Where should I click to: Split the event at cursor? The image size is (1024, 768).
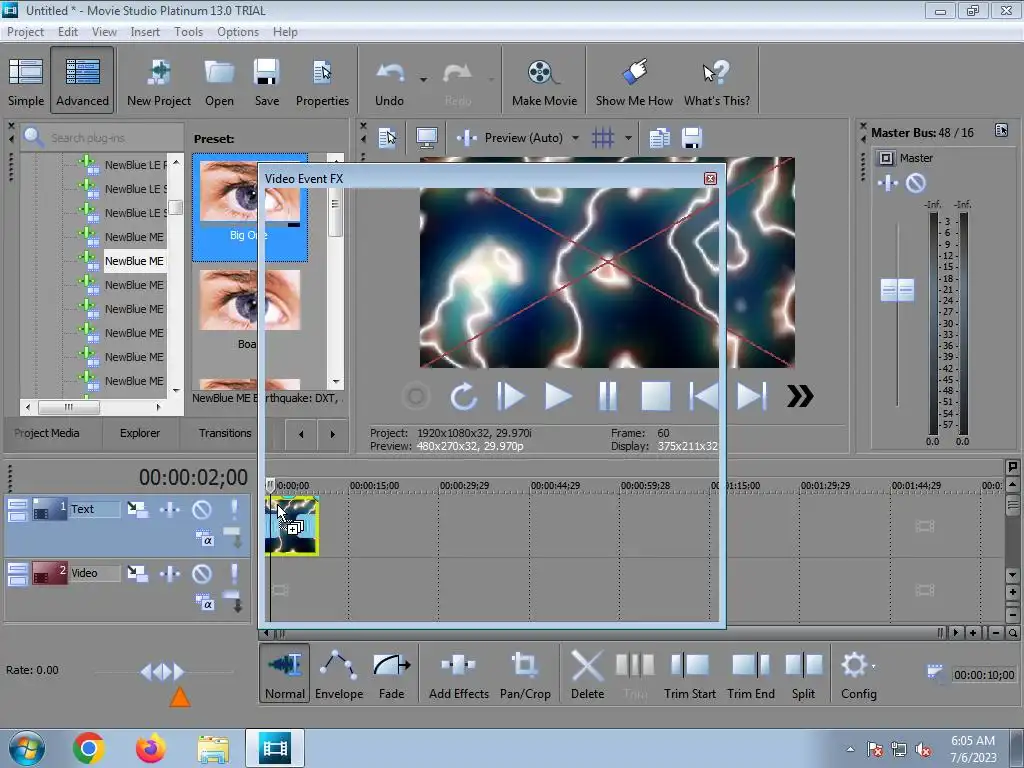tap(803, 674)
